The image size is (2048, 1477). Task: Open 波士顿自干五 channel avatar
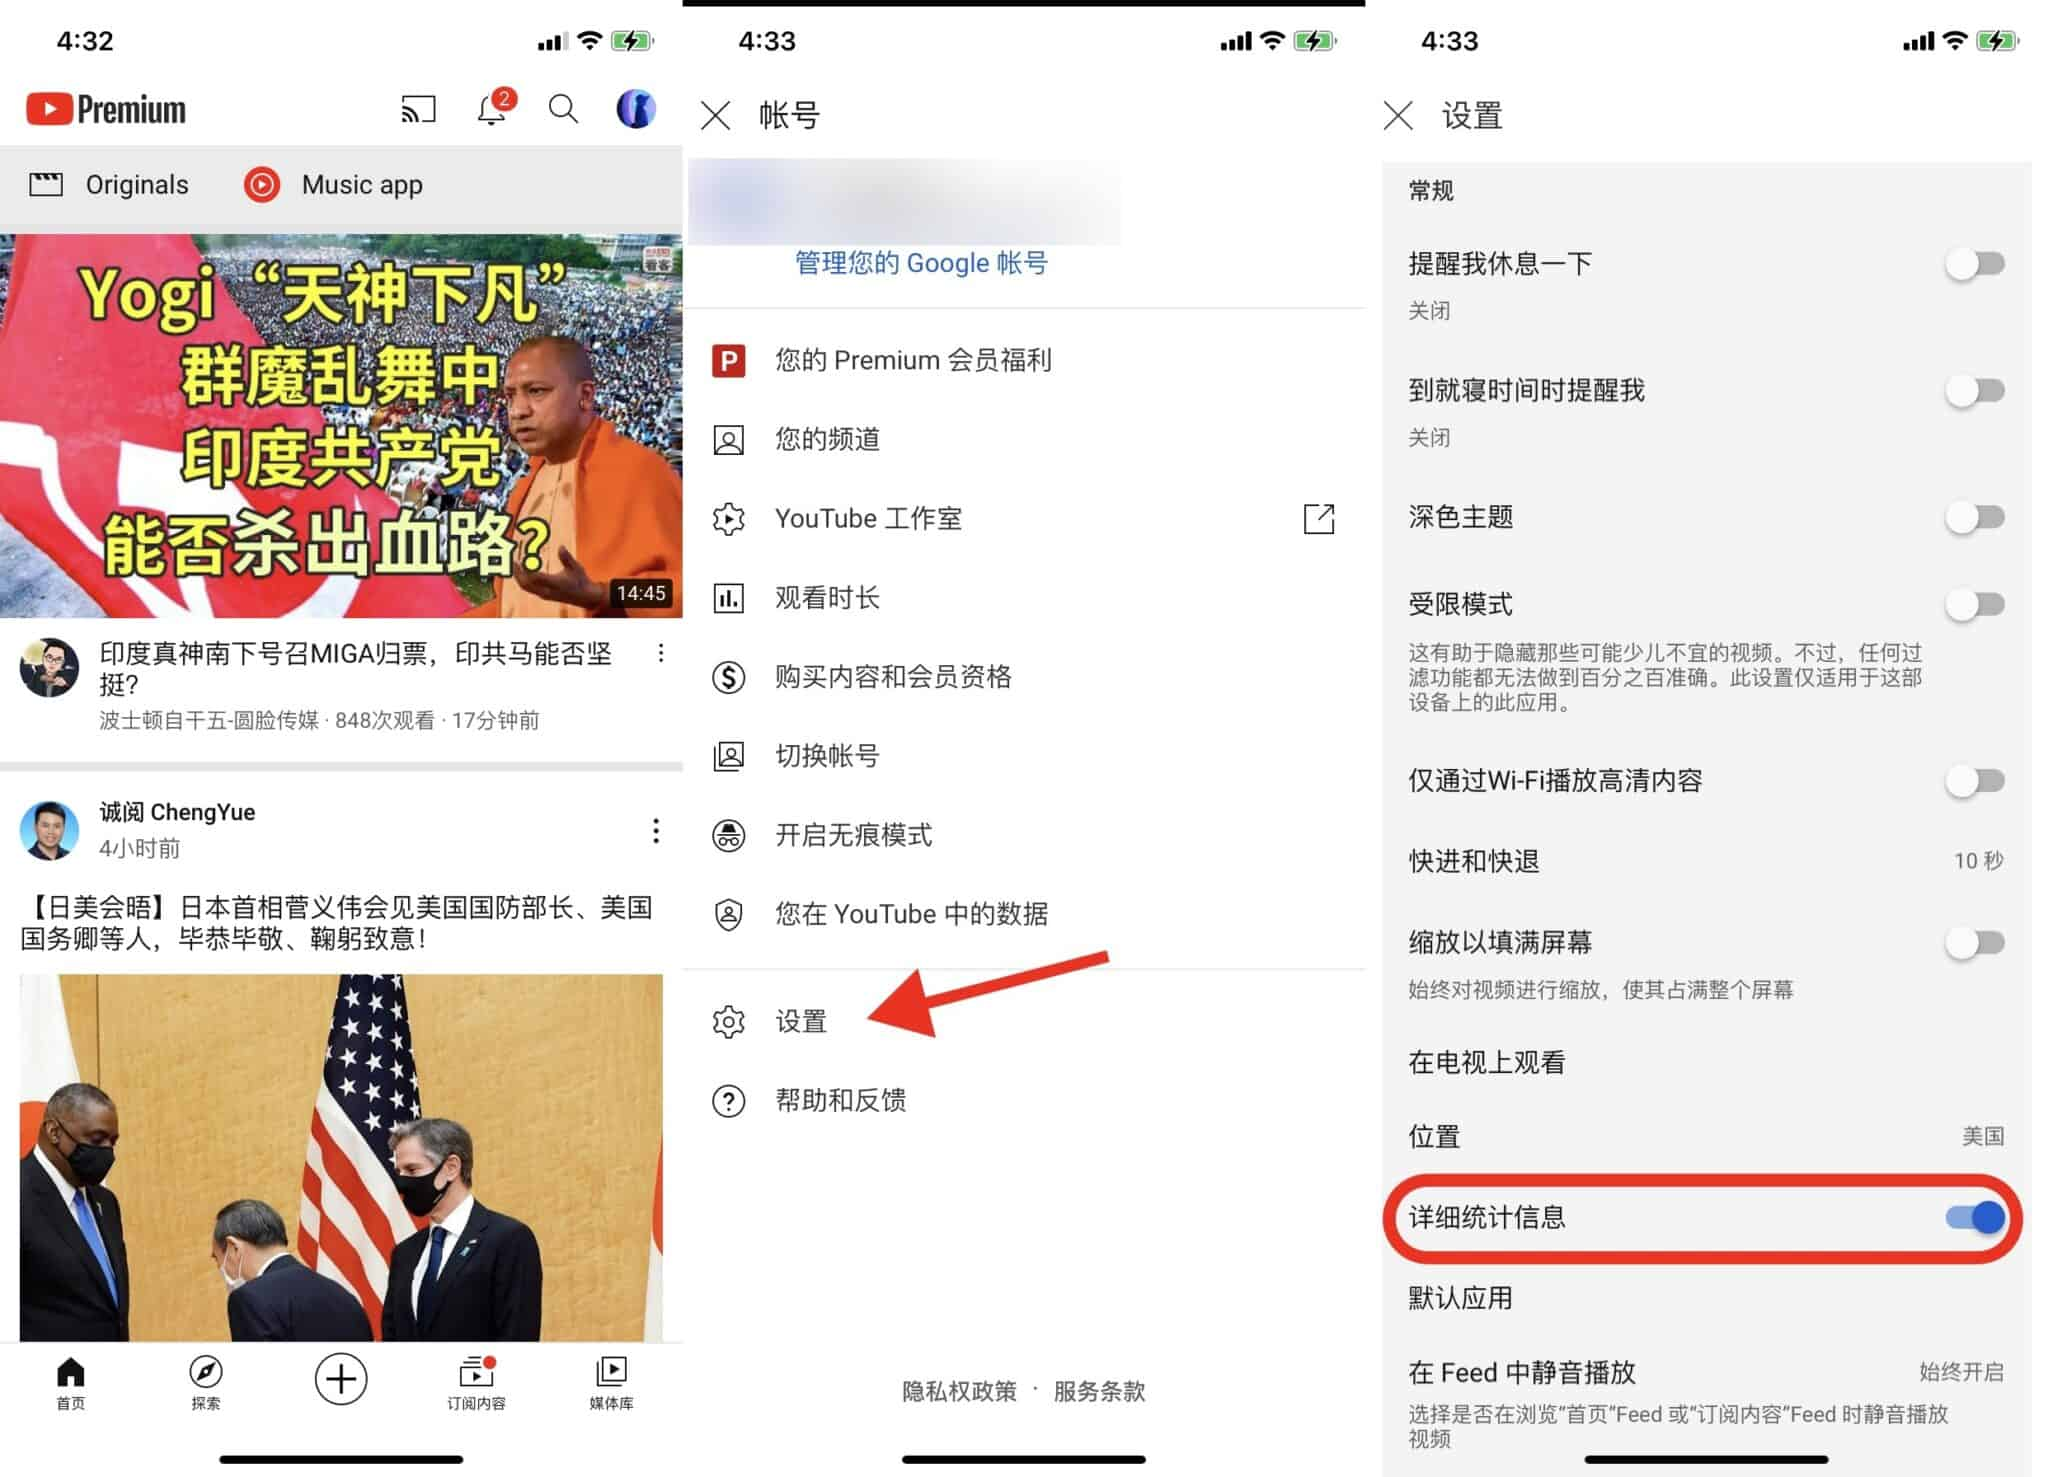pos(50,667)
